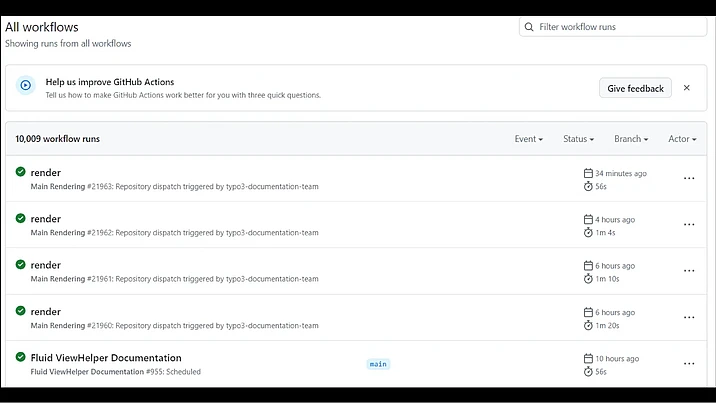This screenshot has width=716, height=403.
Task: Open three-dot menu for run #21961
Action: (x=688, y=271)
